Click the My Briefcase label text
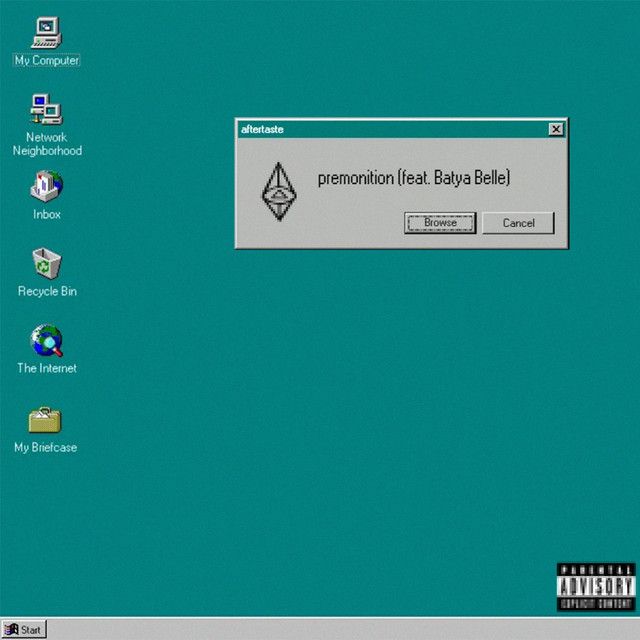The width and height of the screenshot is (640, 640). tap(45, 447)
